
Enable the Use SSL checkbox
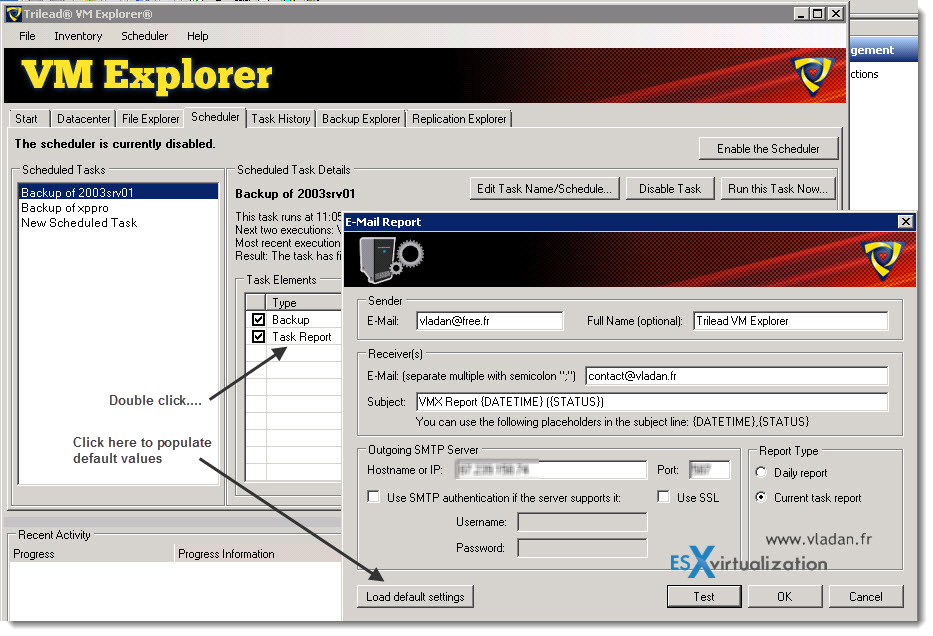coord(663,497)
